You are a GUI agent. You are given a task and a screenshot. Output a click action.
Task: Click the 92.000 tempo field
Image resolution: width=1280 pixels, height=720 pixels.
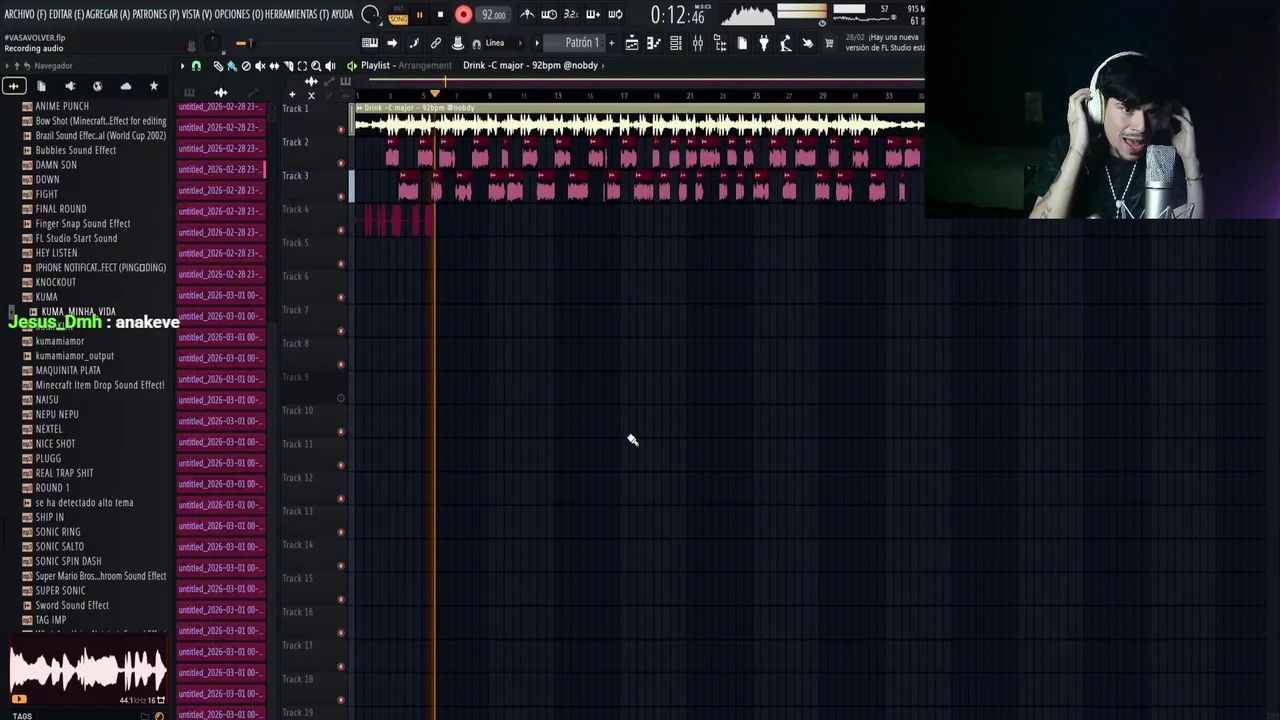point(493,15)
